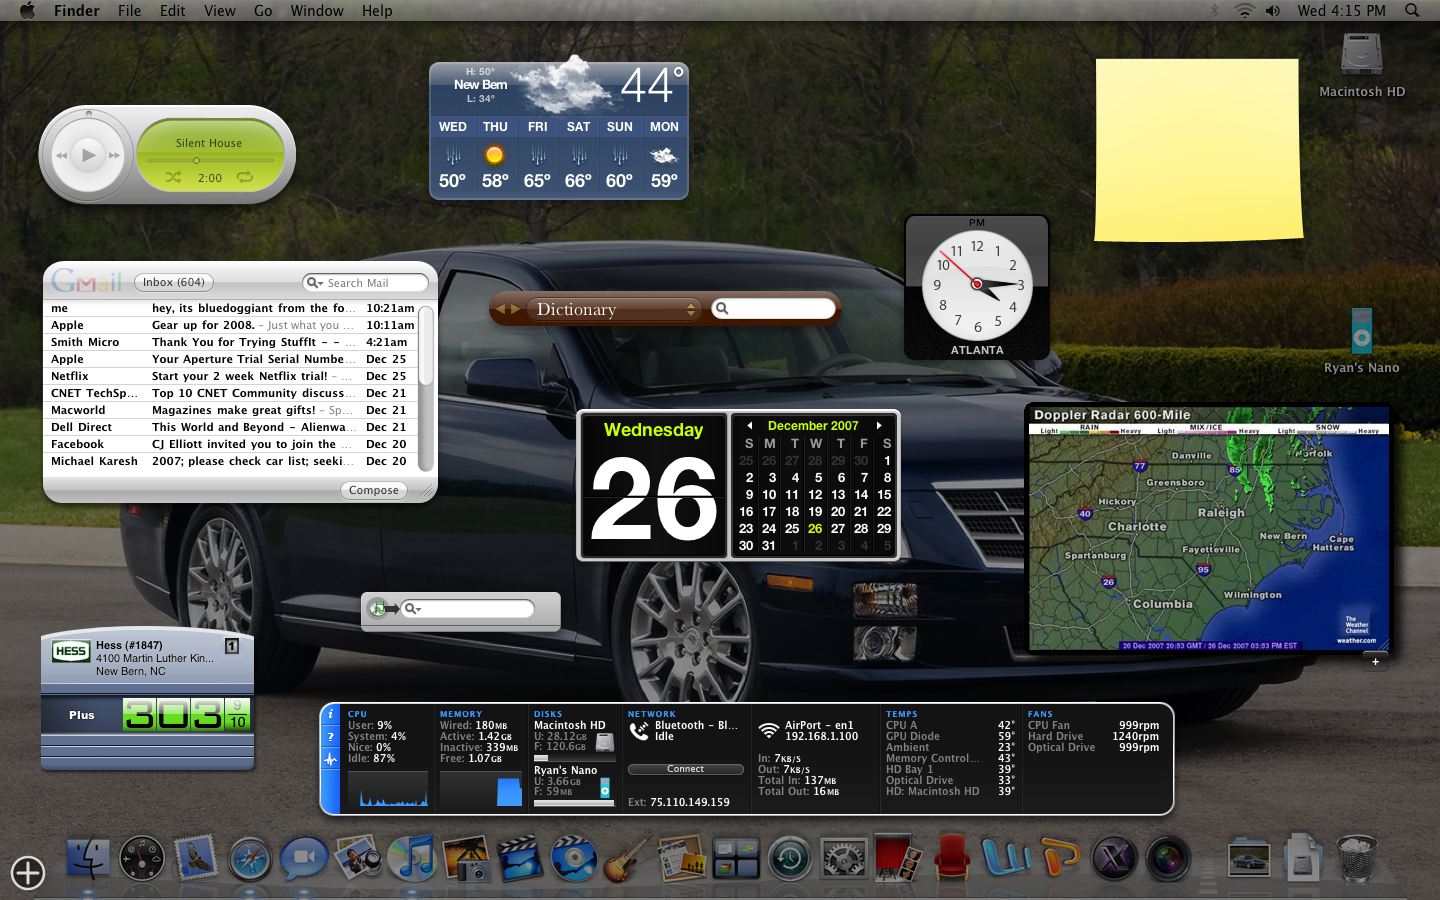1440x900 pixels.
Task: Click the Atlanta clock widget face
Action: [977, 285]
